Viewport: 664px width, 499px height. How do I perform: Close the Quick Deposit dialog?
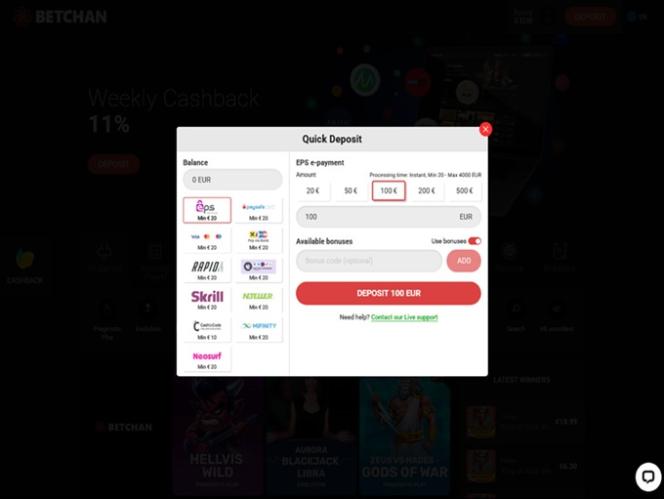tap(485, 129)
